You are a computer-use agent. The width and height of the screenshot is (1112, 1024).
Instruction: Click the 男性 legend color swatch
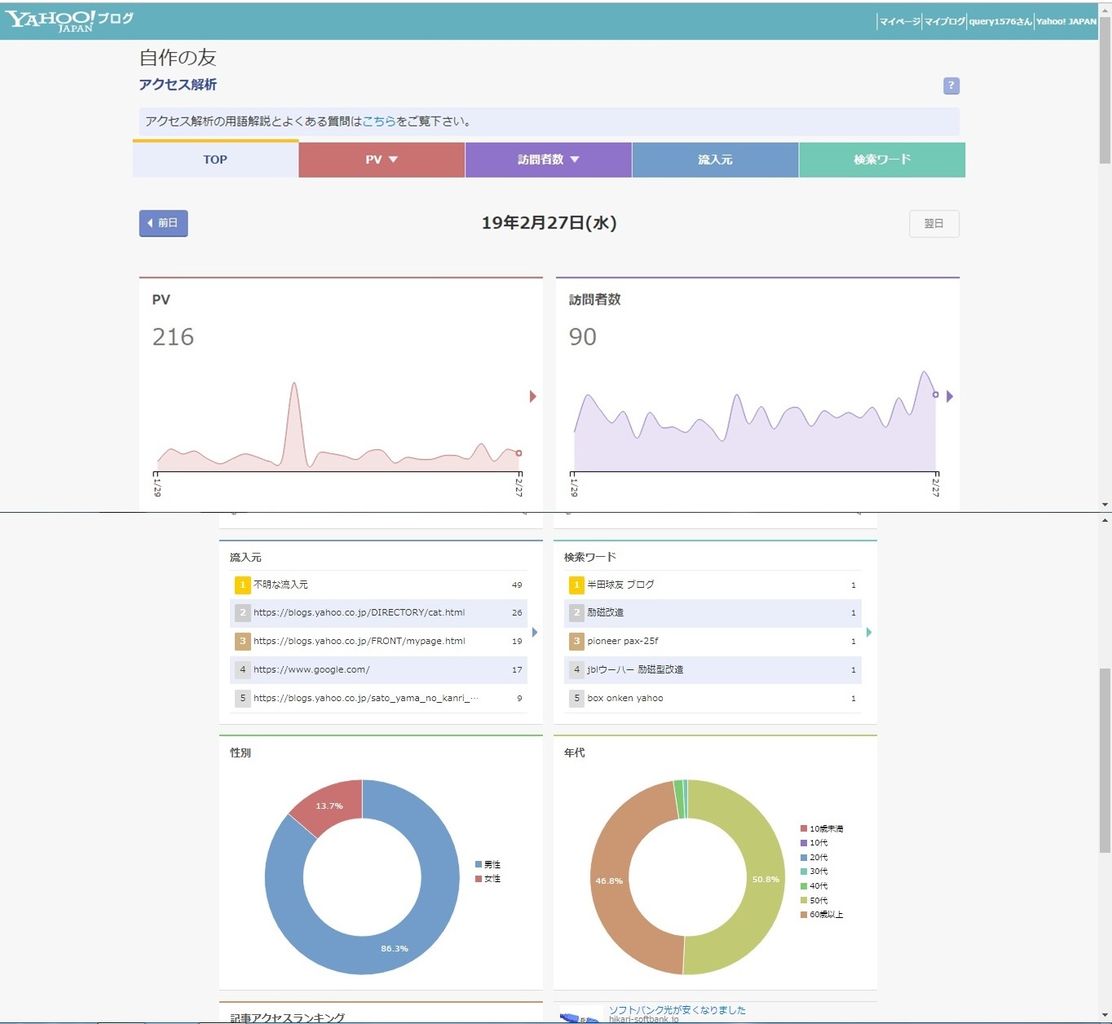479,864
